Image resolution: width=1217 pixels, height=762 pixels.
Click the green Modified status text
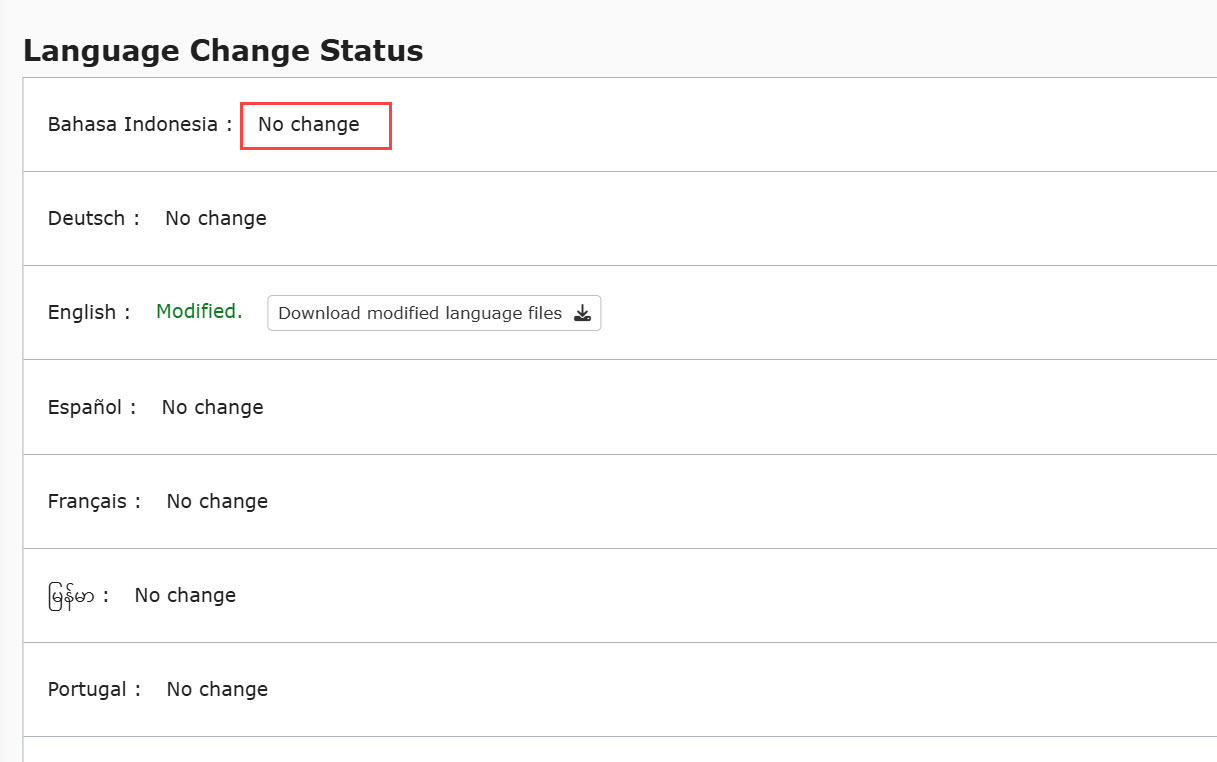(x=199, y=312)
